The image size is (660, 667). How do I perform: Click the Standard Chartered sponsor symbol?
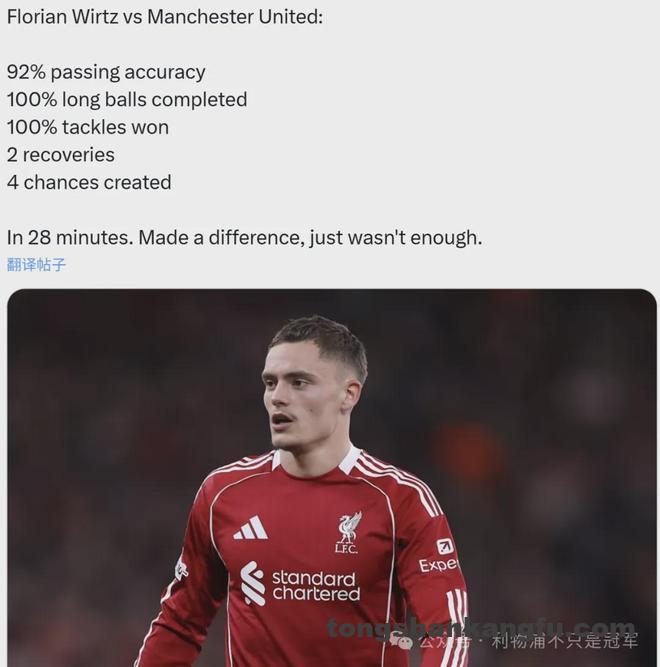click(253, 583)
